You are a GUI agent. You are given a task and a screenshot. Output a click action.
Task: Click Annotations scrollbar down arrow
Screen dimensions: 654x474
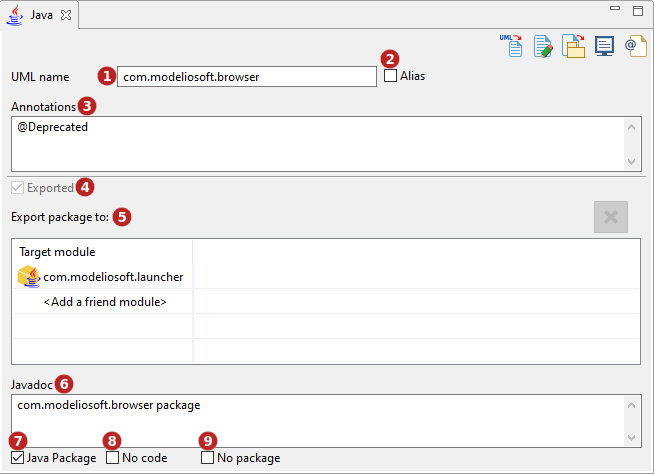pos(631,161)
